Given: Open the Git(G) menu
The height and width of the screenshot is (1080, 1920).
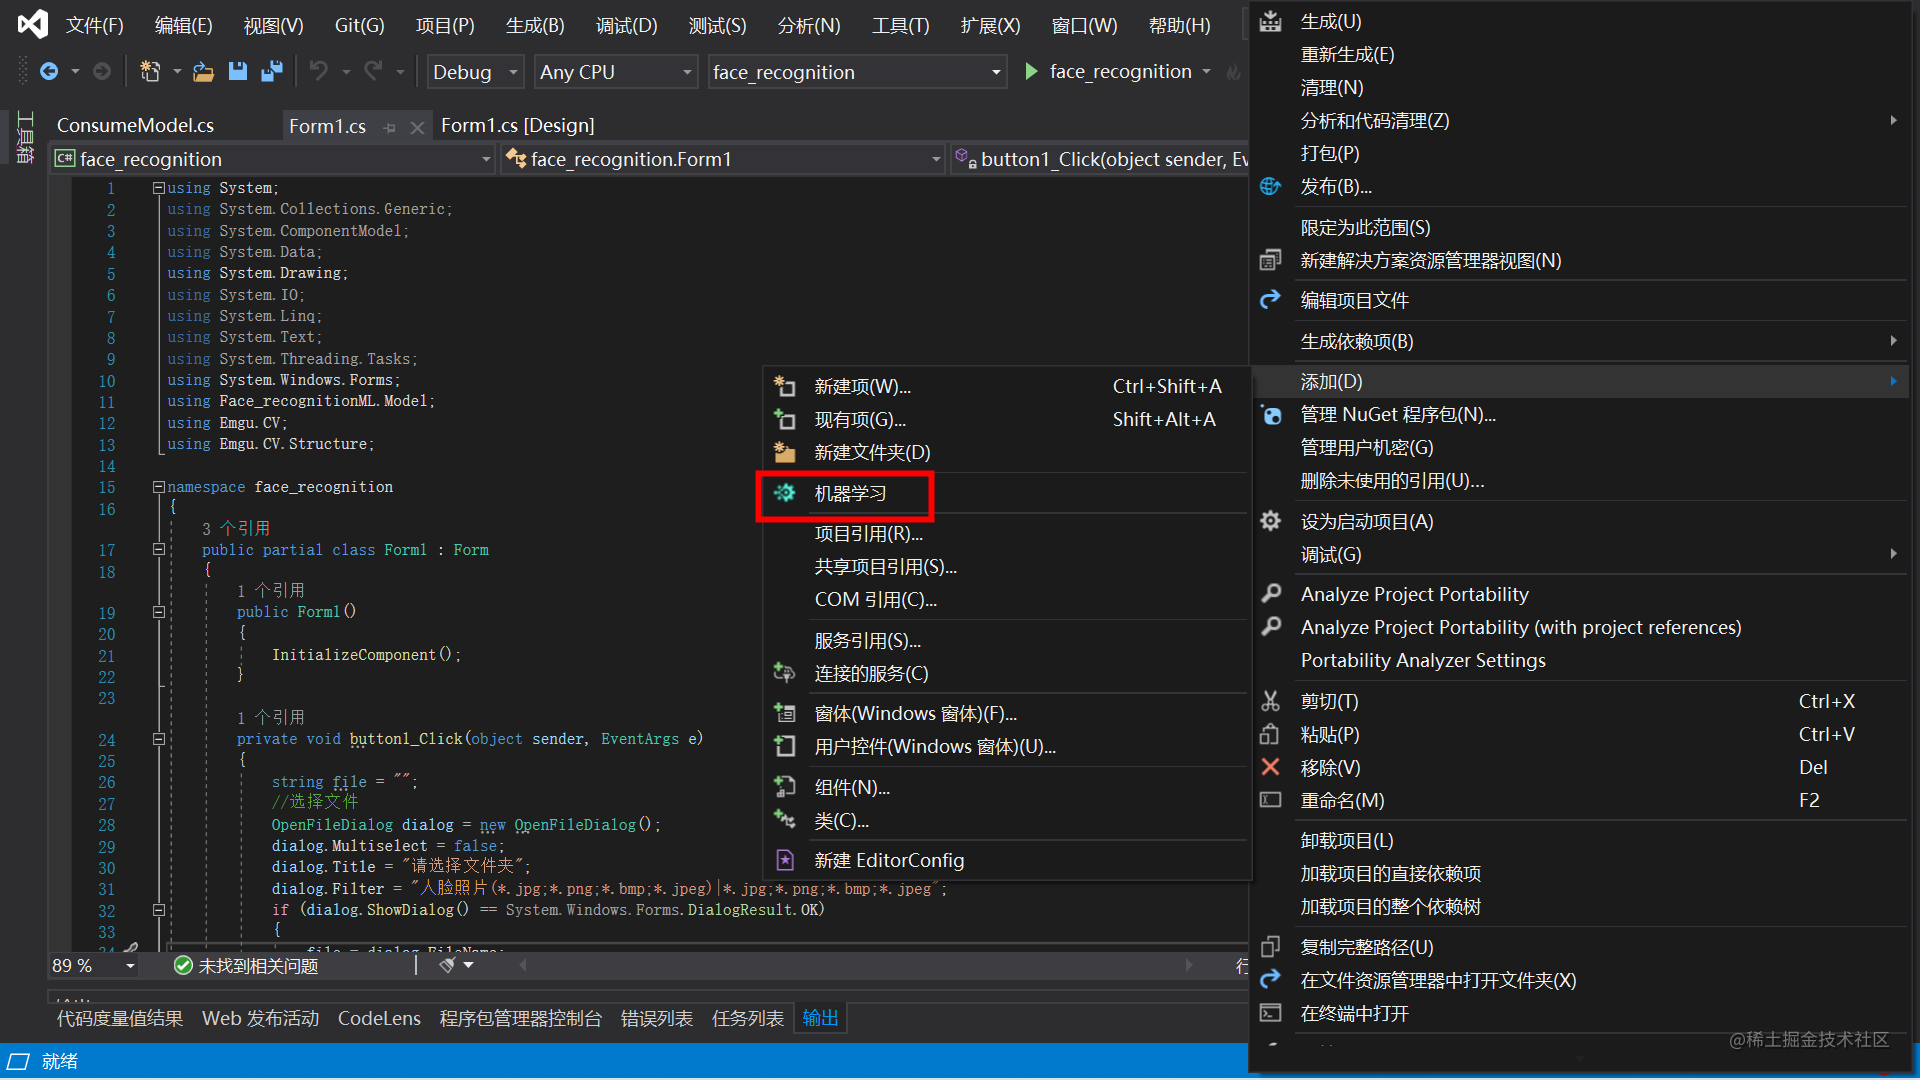Looking at the screenshot, I should [359, 25].
